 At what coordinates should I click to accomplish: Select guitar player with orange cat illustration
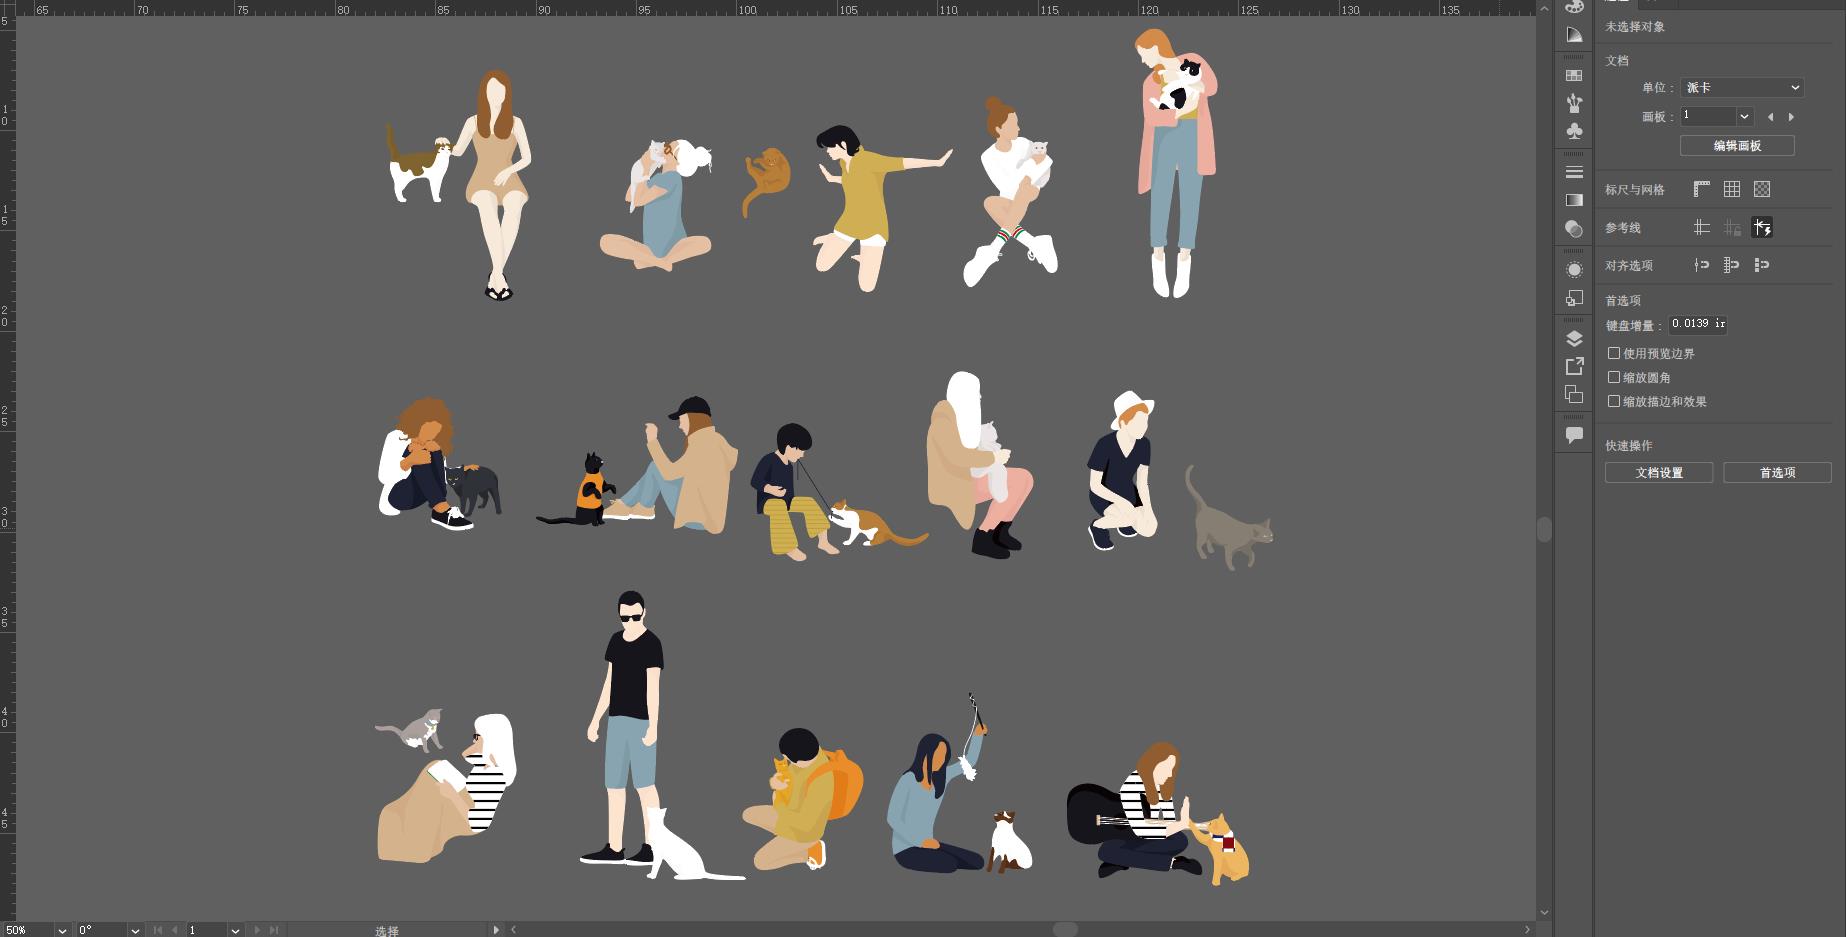point(1157,812)
